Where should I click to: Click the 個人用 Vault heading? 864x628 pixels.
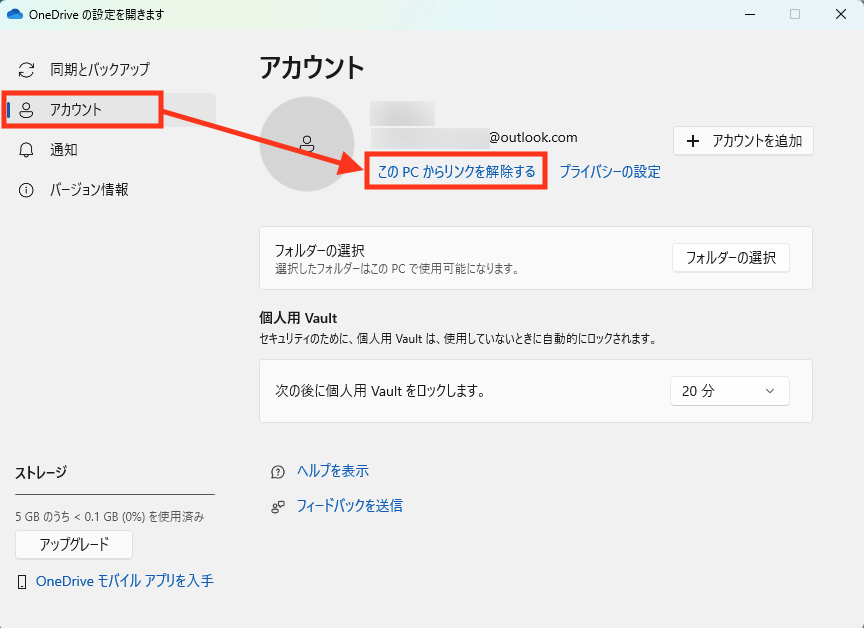(x=298, y=318)
